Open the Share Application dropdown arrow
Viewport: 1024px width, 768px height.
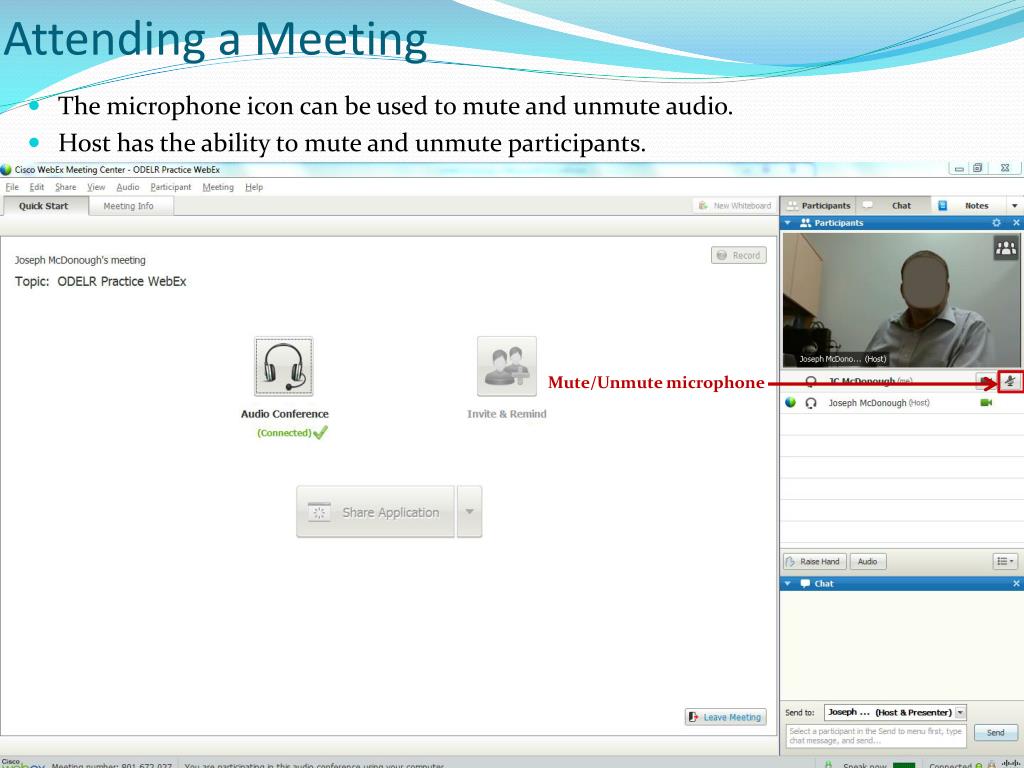[x=470, y=511]
